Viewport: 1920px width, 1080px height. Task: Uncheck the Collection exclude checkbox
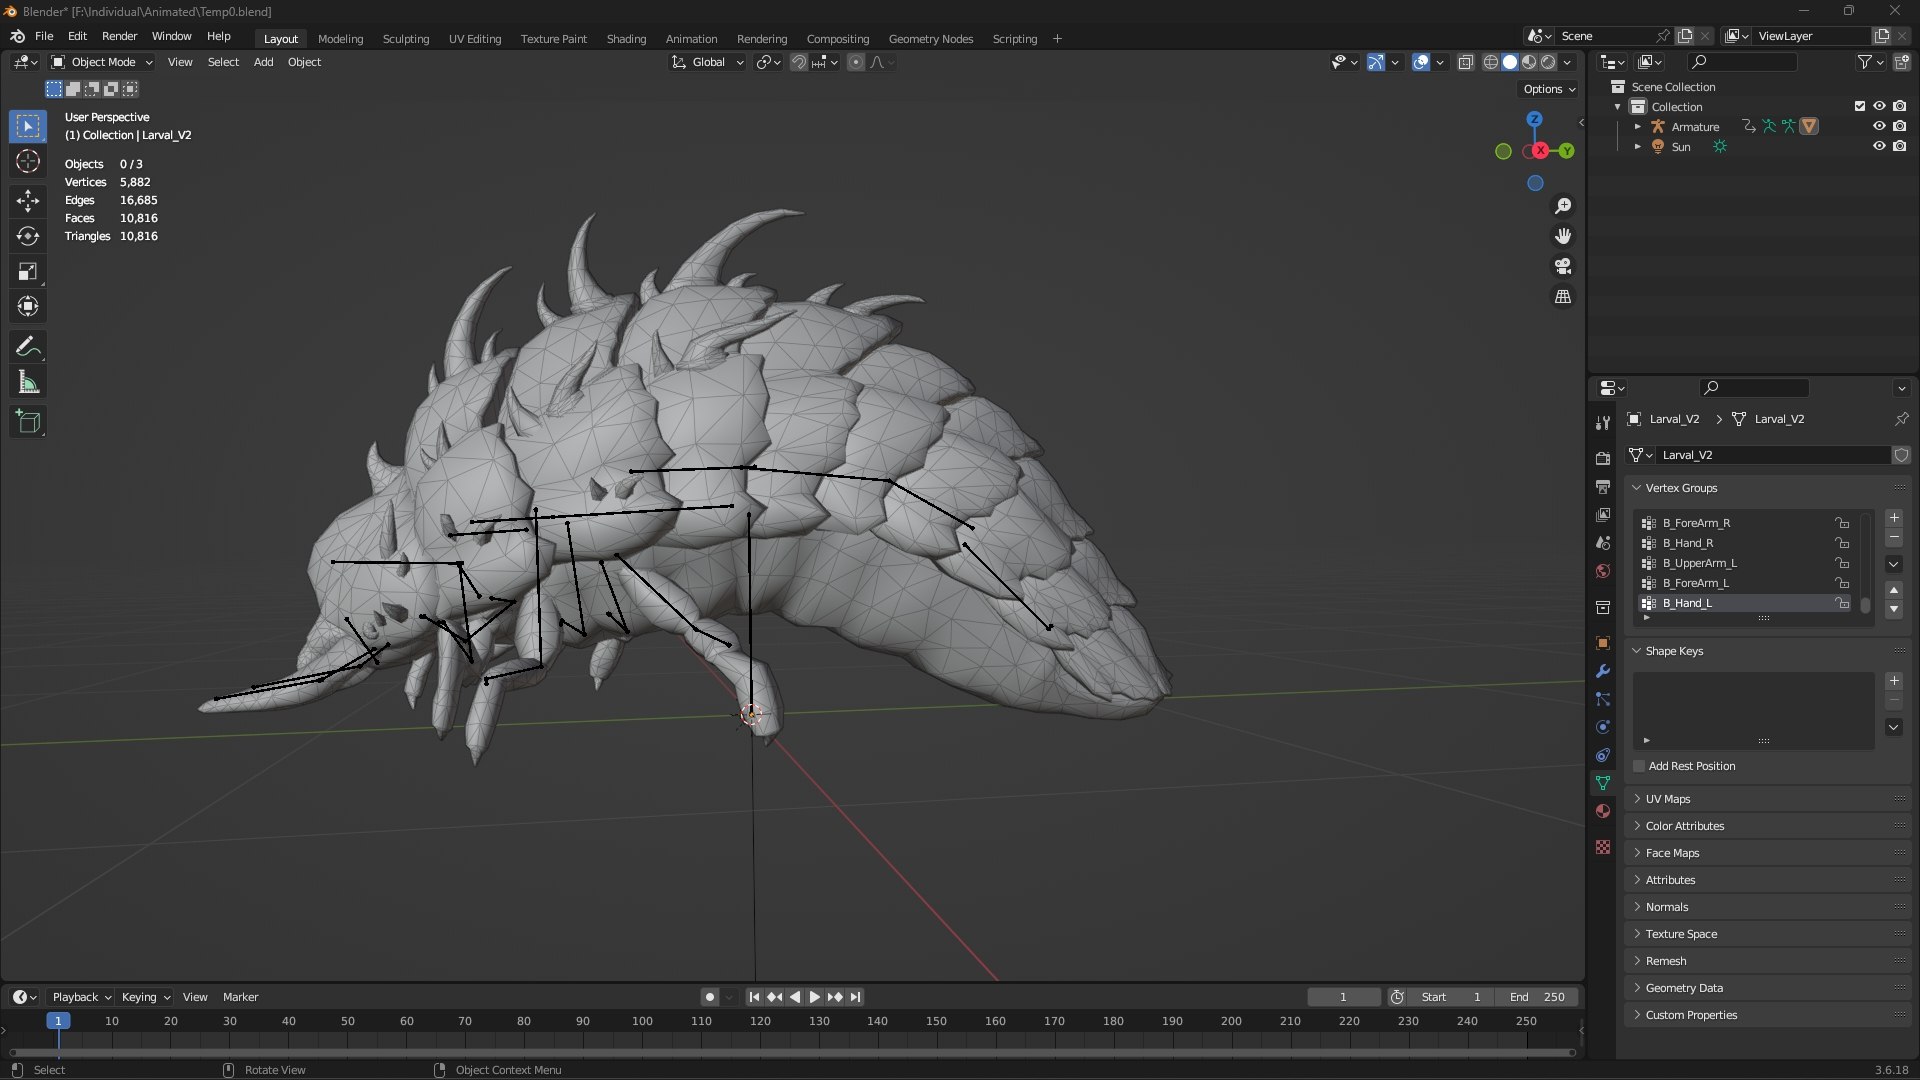(1860, 106)
